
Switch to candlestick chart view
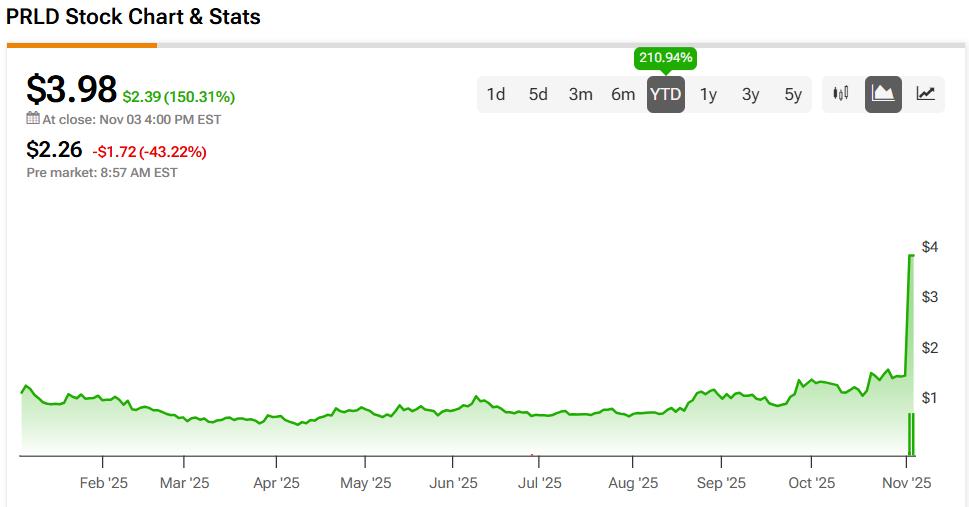841,94
